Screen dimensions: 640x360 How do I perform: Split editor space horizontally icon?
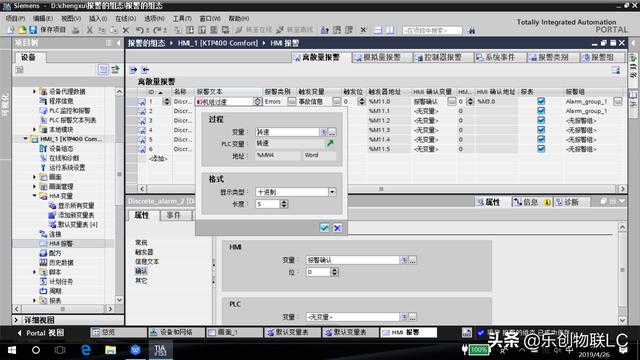(378, 30)
